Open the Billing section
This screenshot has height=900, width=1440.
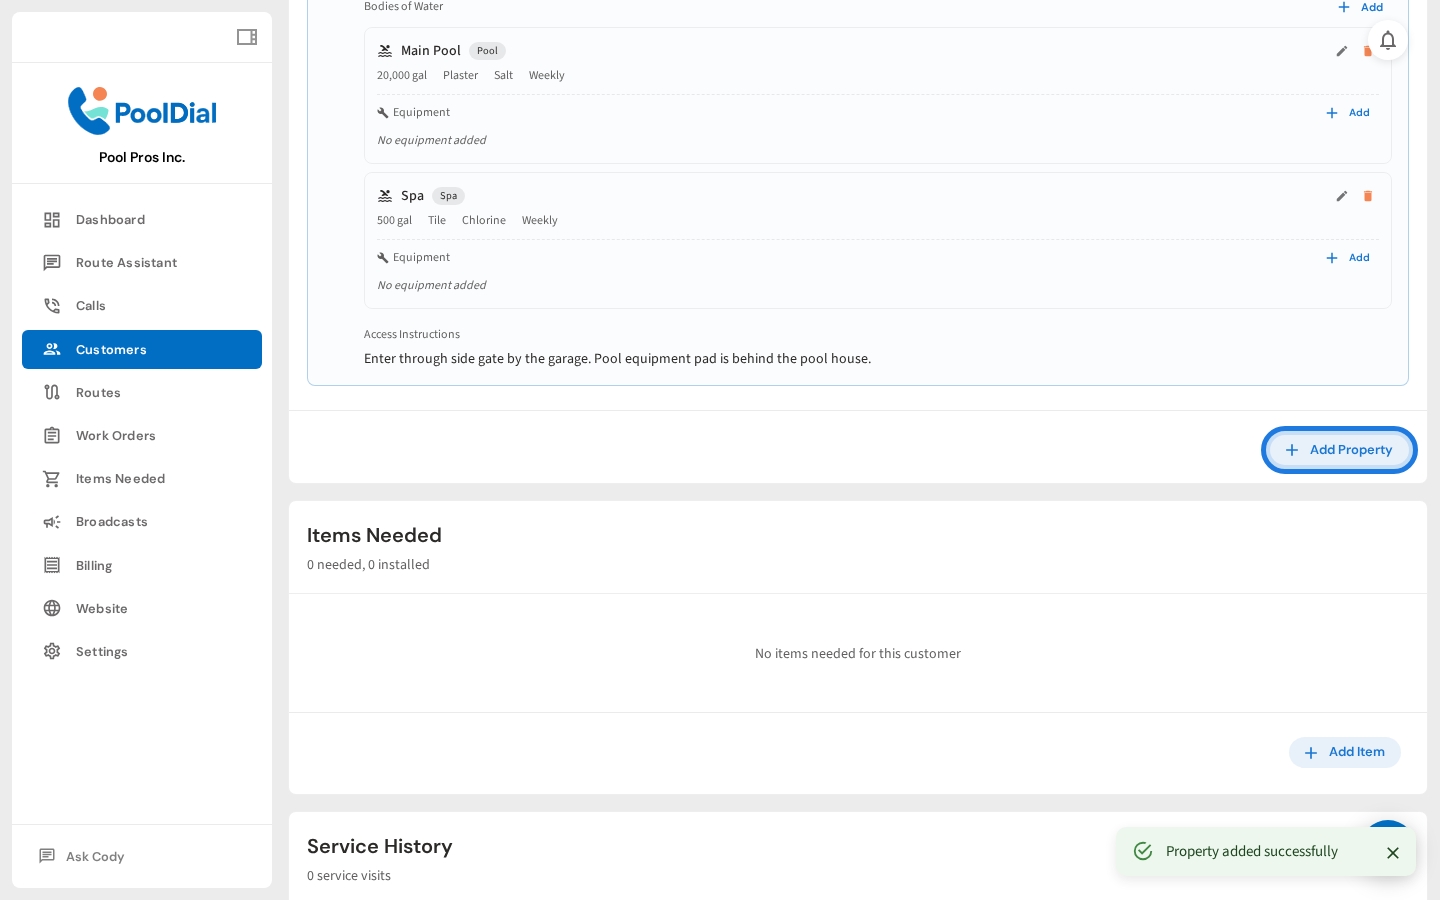(x=94, y=566)
